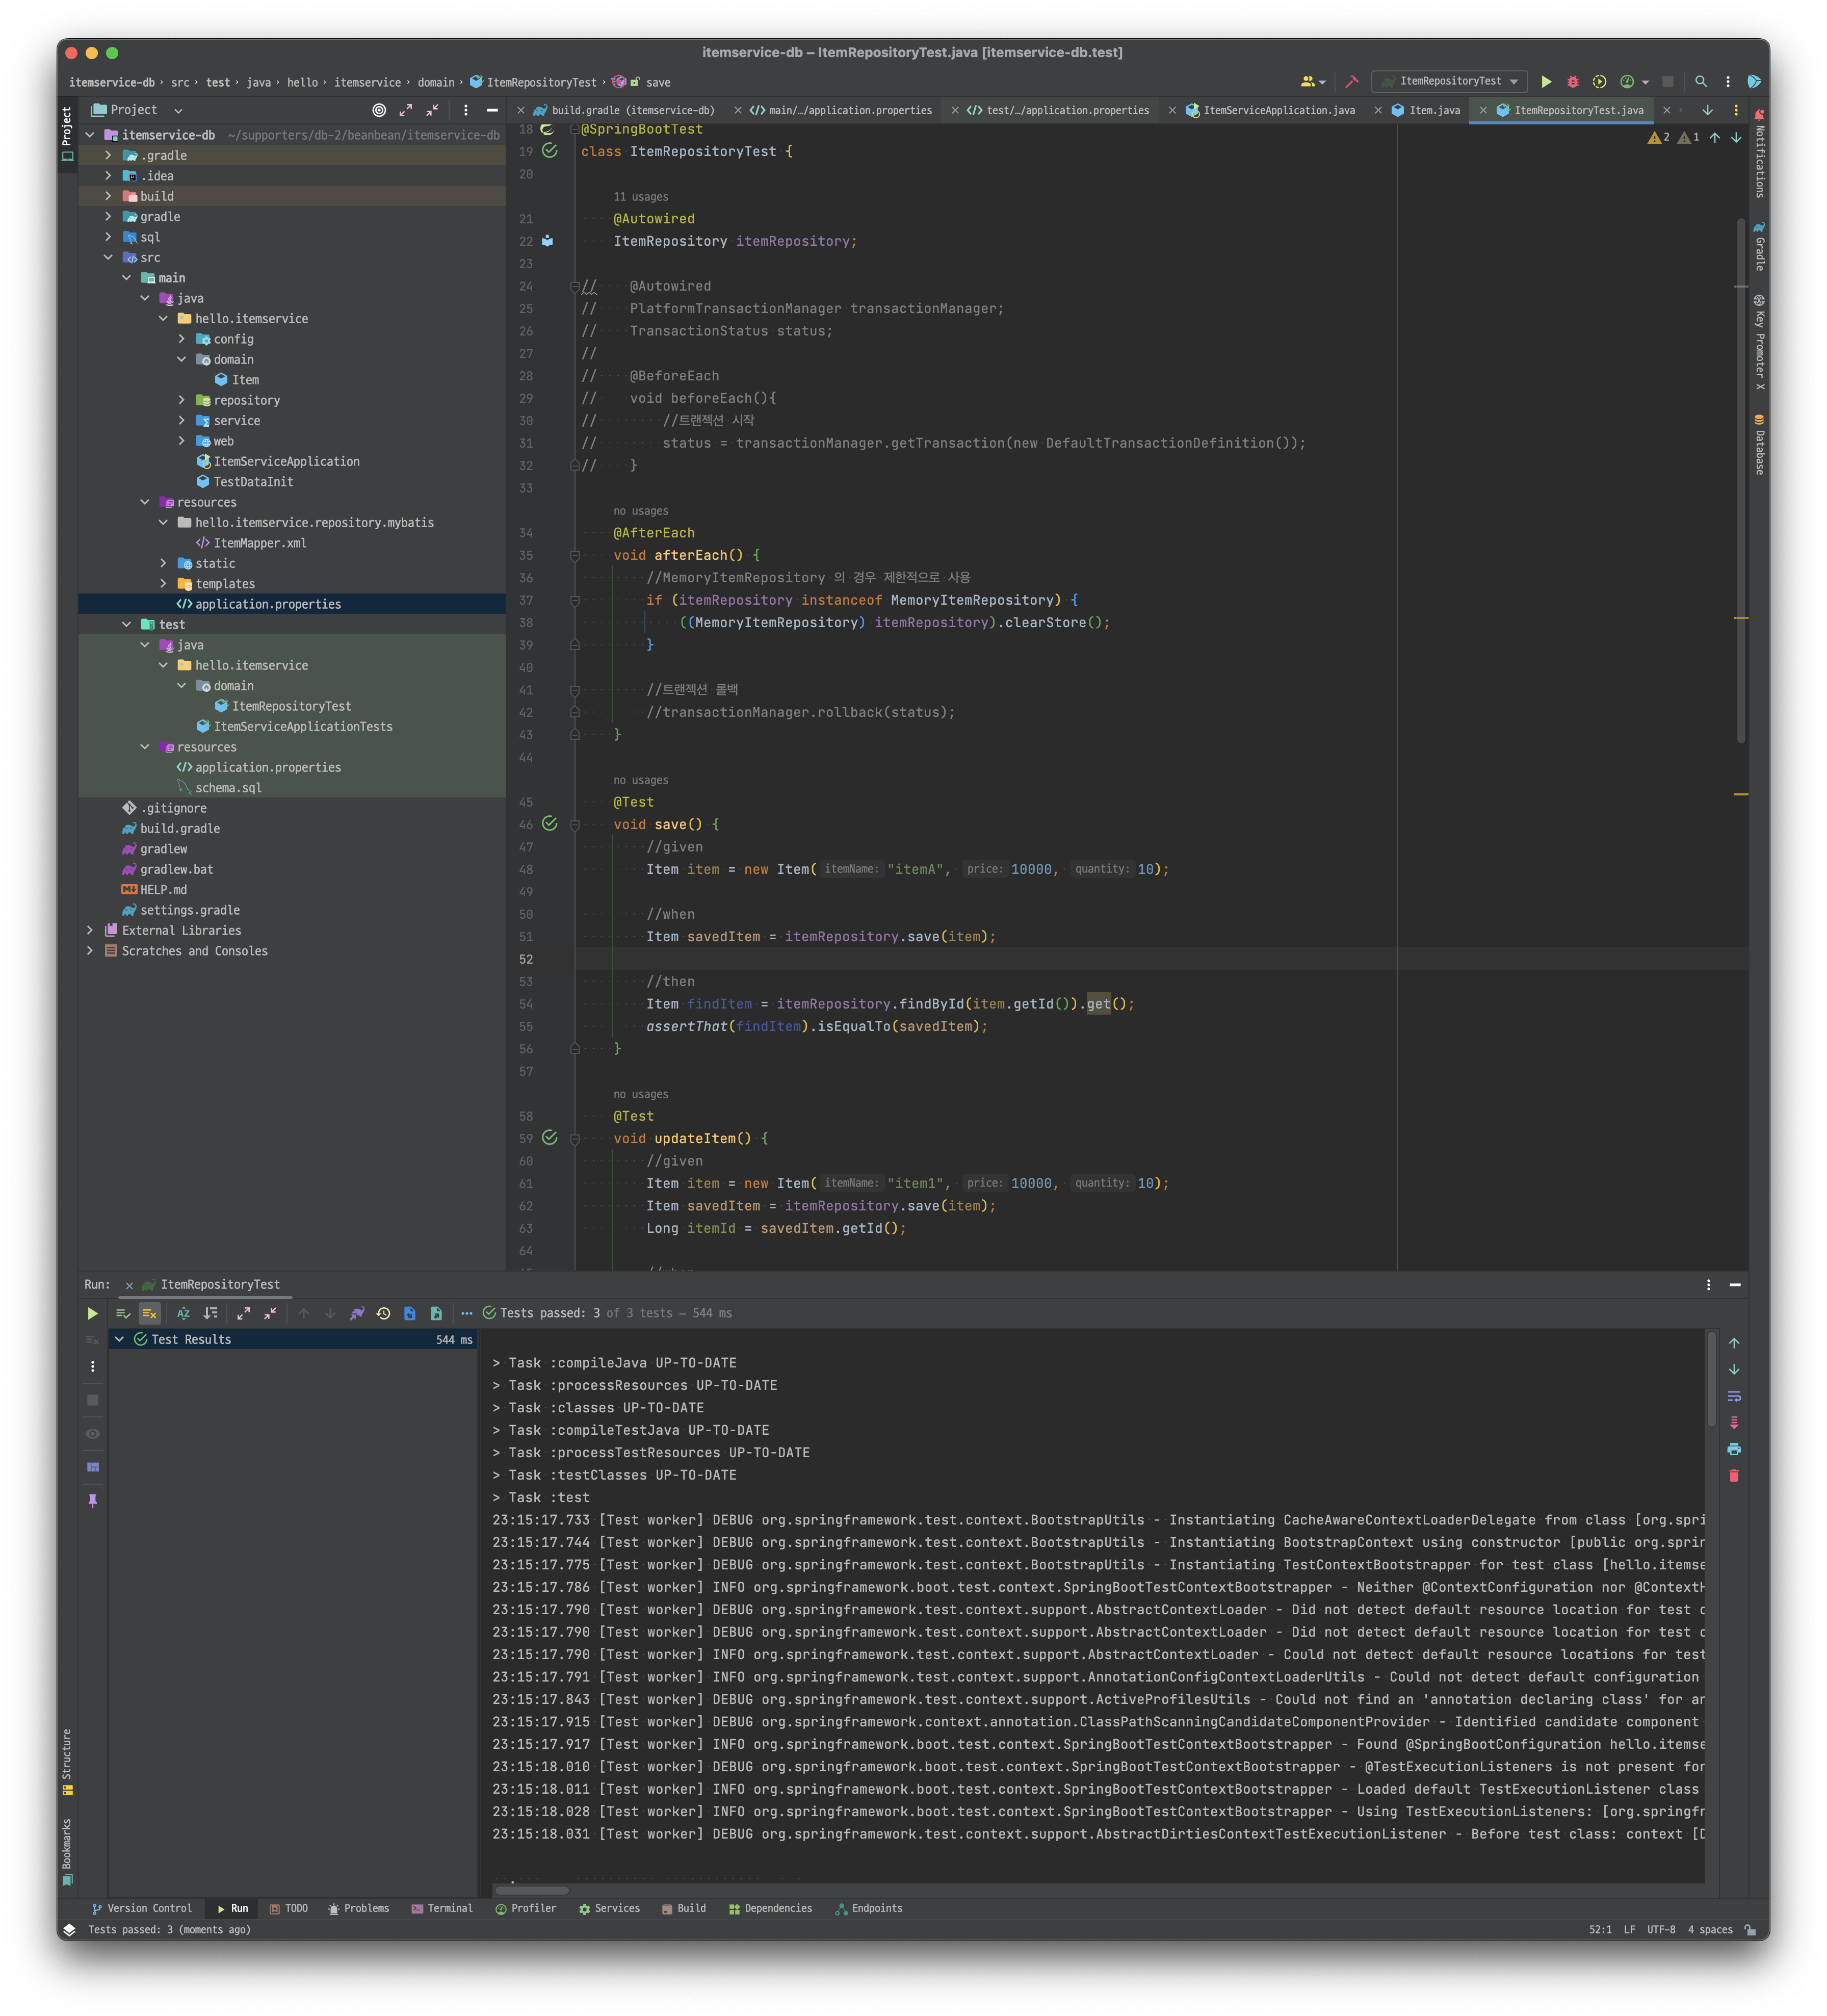Collapse the src folder in project tree
Viewport: 1827px width, 2016px height.
108,258
